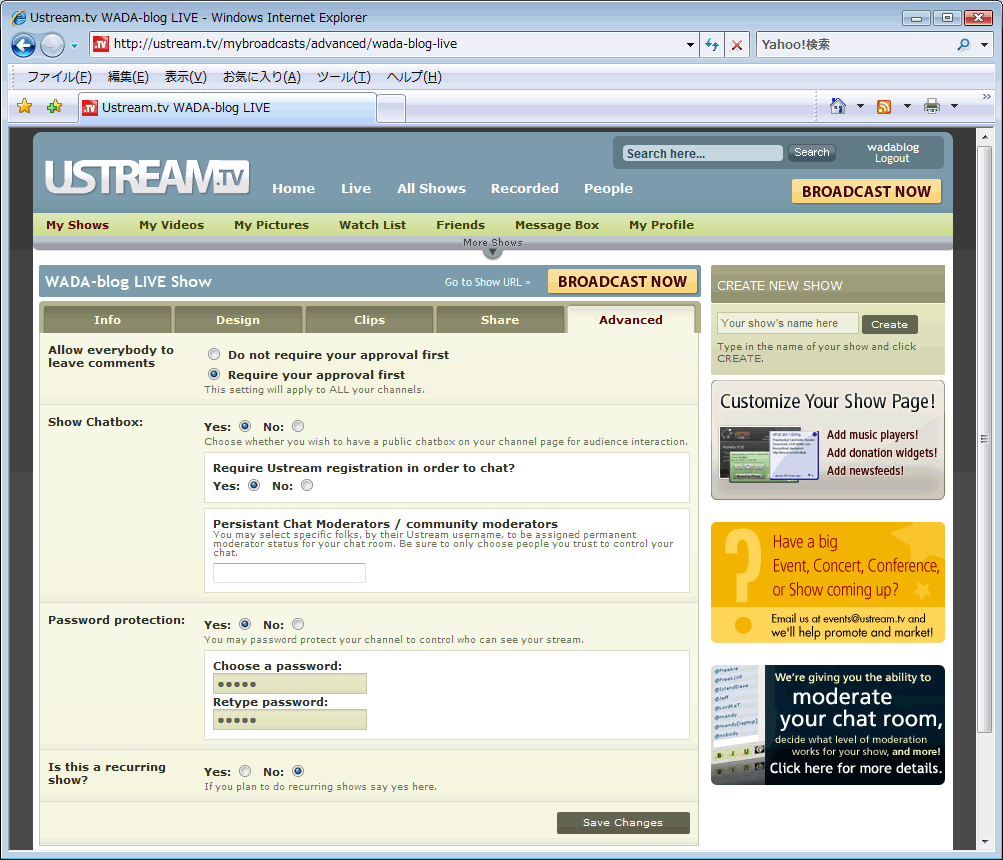The width and height of the screenshot is (1003, 860).
Task: Click the Print icon in toolbar
Action: click(932, 107)
